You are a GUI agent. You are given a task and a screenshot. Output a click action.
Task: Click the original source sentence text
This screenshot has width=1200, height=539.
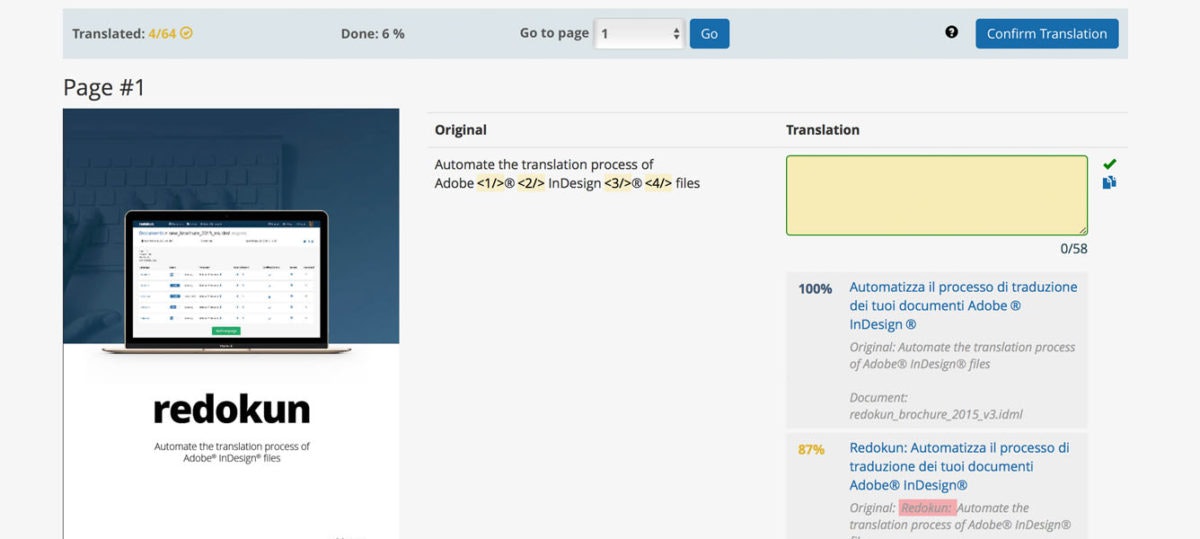coord(567,173)
